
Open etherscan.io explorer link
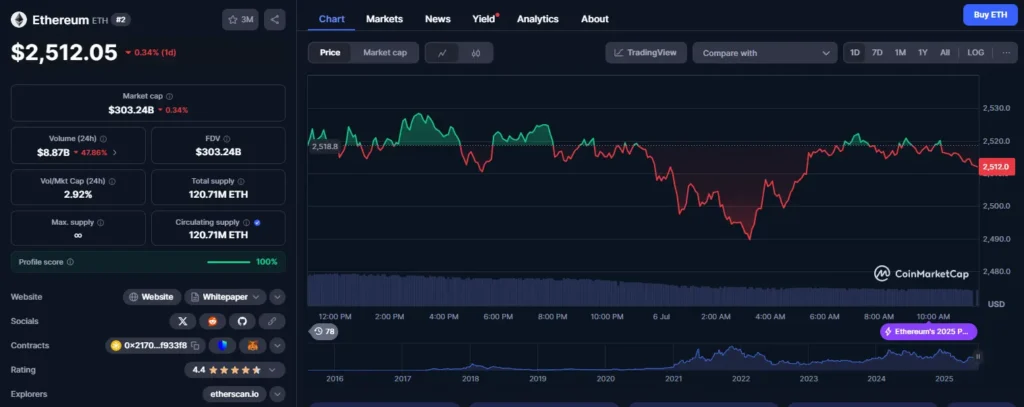[234, 395]
